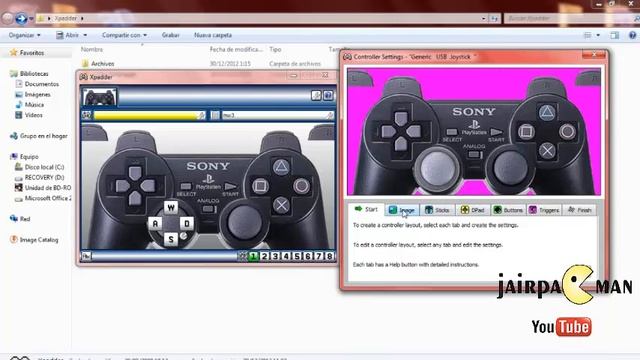Click the bottom-left icon in Xpadder status bar
640x360 pixels.
coord(86,256)
